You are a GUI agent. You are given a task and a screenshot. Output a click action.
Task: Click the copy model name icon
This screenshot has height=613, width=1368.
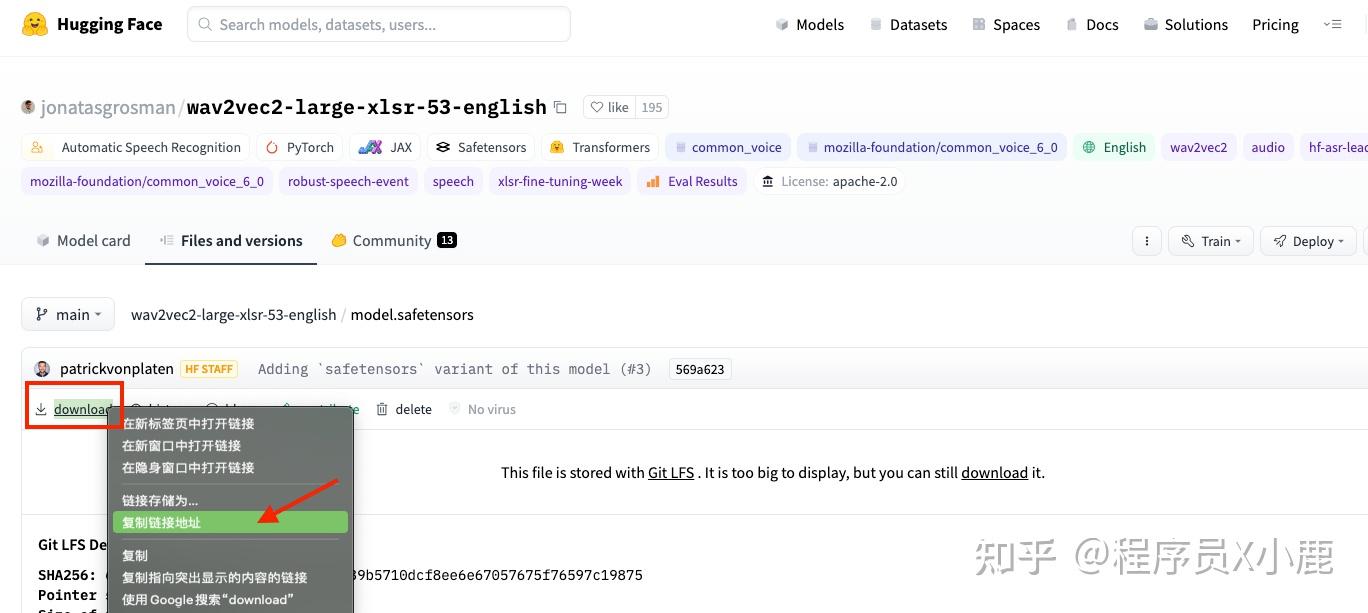tap(560, 107)
